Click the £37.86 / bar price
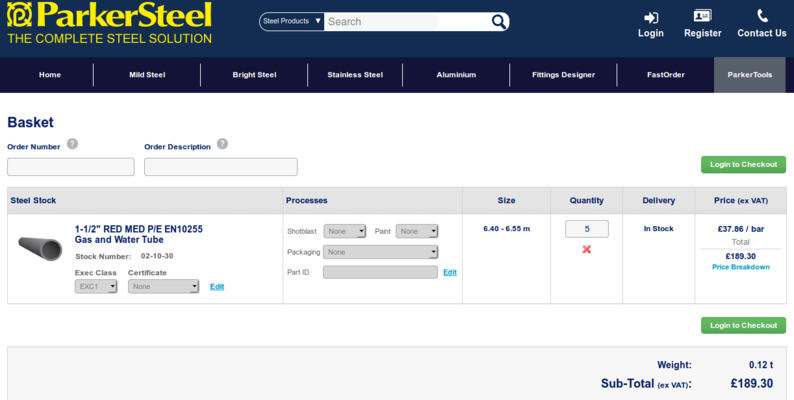 point(740,229)
